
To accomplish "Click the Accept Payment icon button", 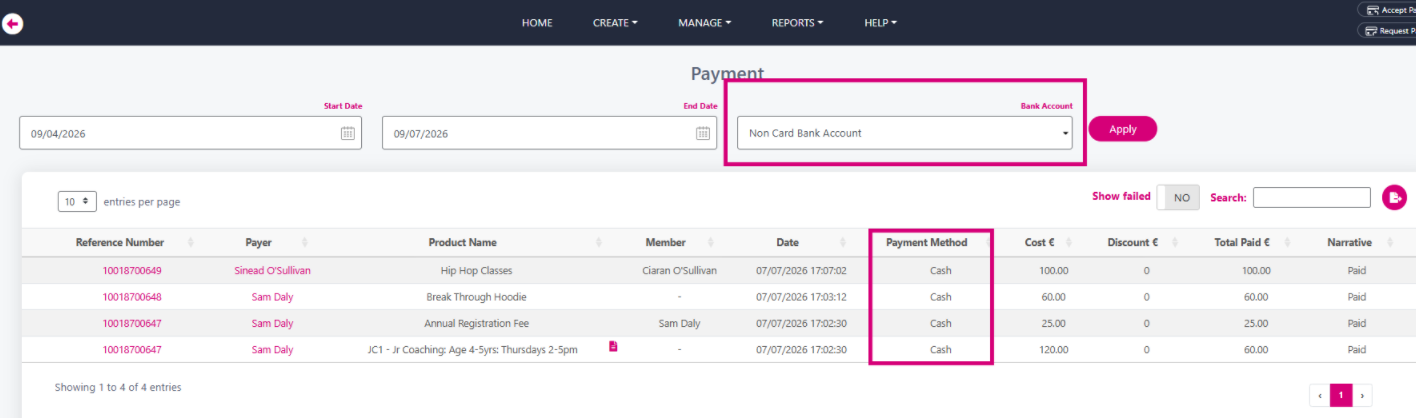I will (x=1386, y=10).
